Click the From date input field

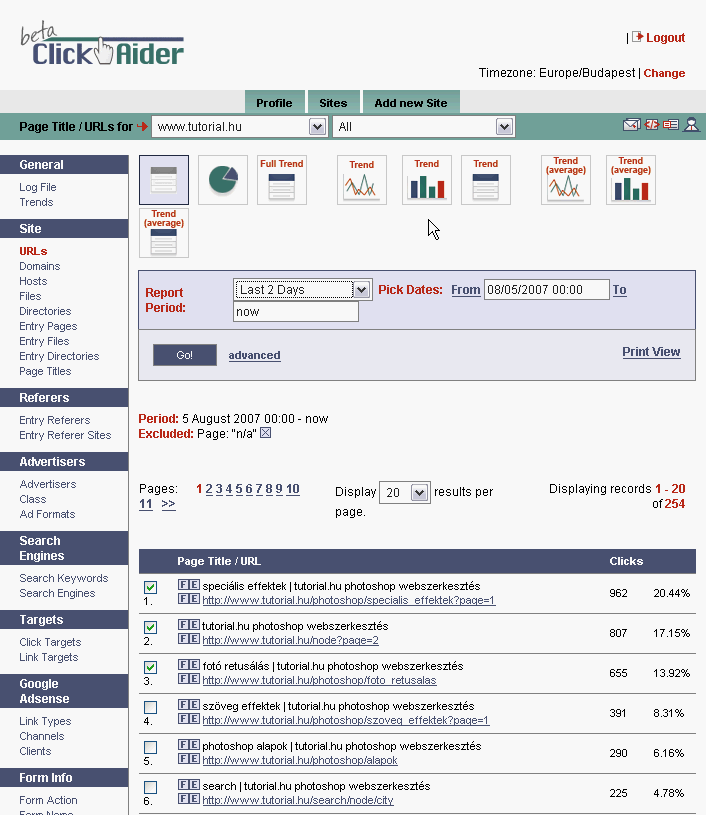546,290
